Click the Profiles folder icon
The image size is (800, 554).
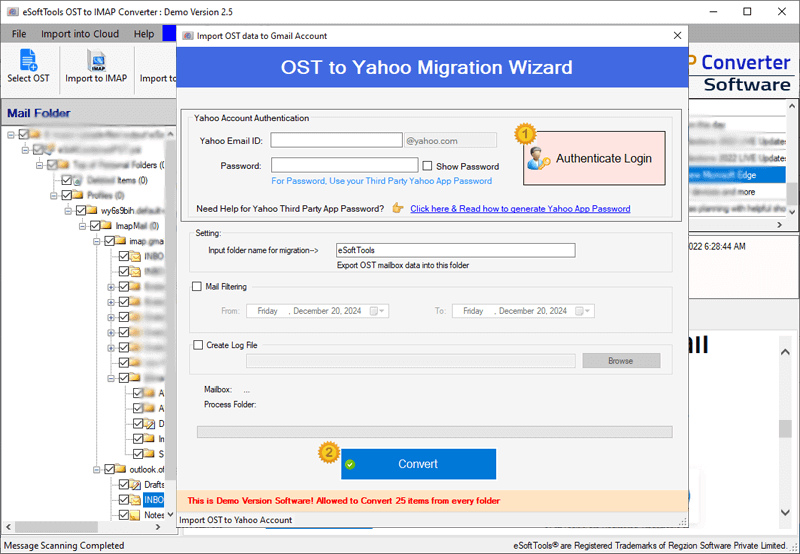point(78,195)
